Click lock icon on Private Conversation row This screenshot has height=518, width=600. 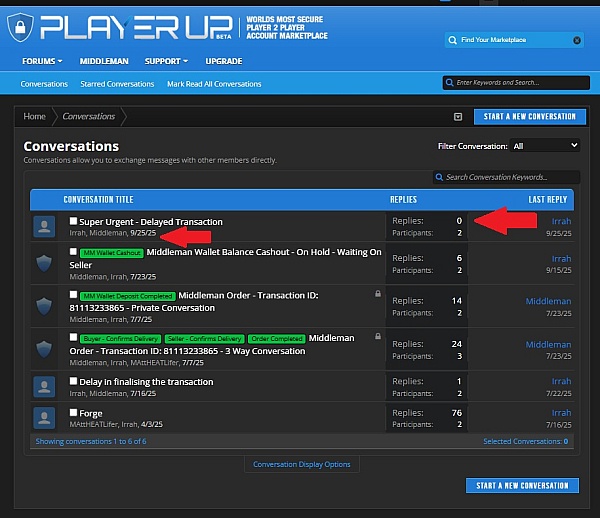click(x=376, y=294)
